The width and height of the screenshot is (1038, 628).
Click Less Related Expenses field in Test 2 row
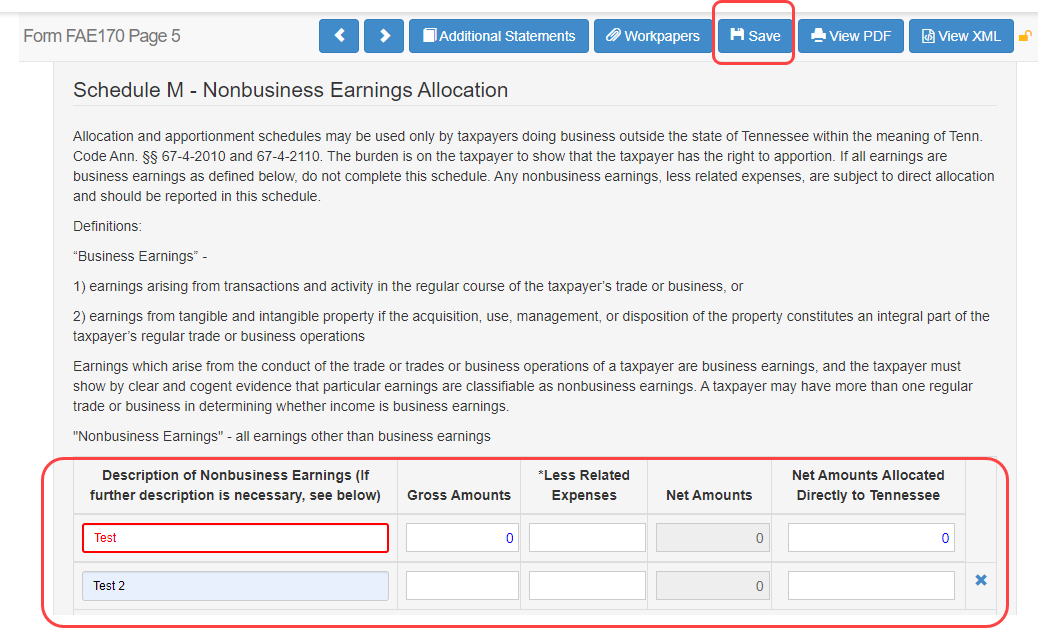tap(587, 586)
